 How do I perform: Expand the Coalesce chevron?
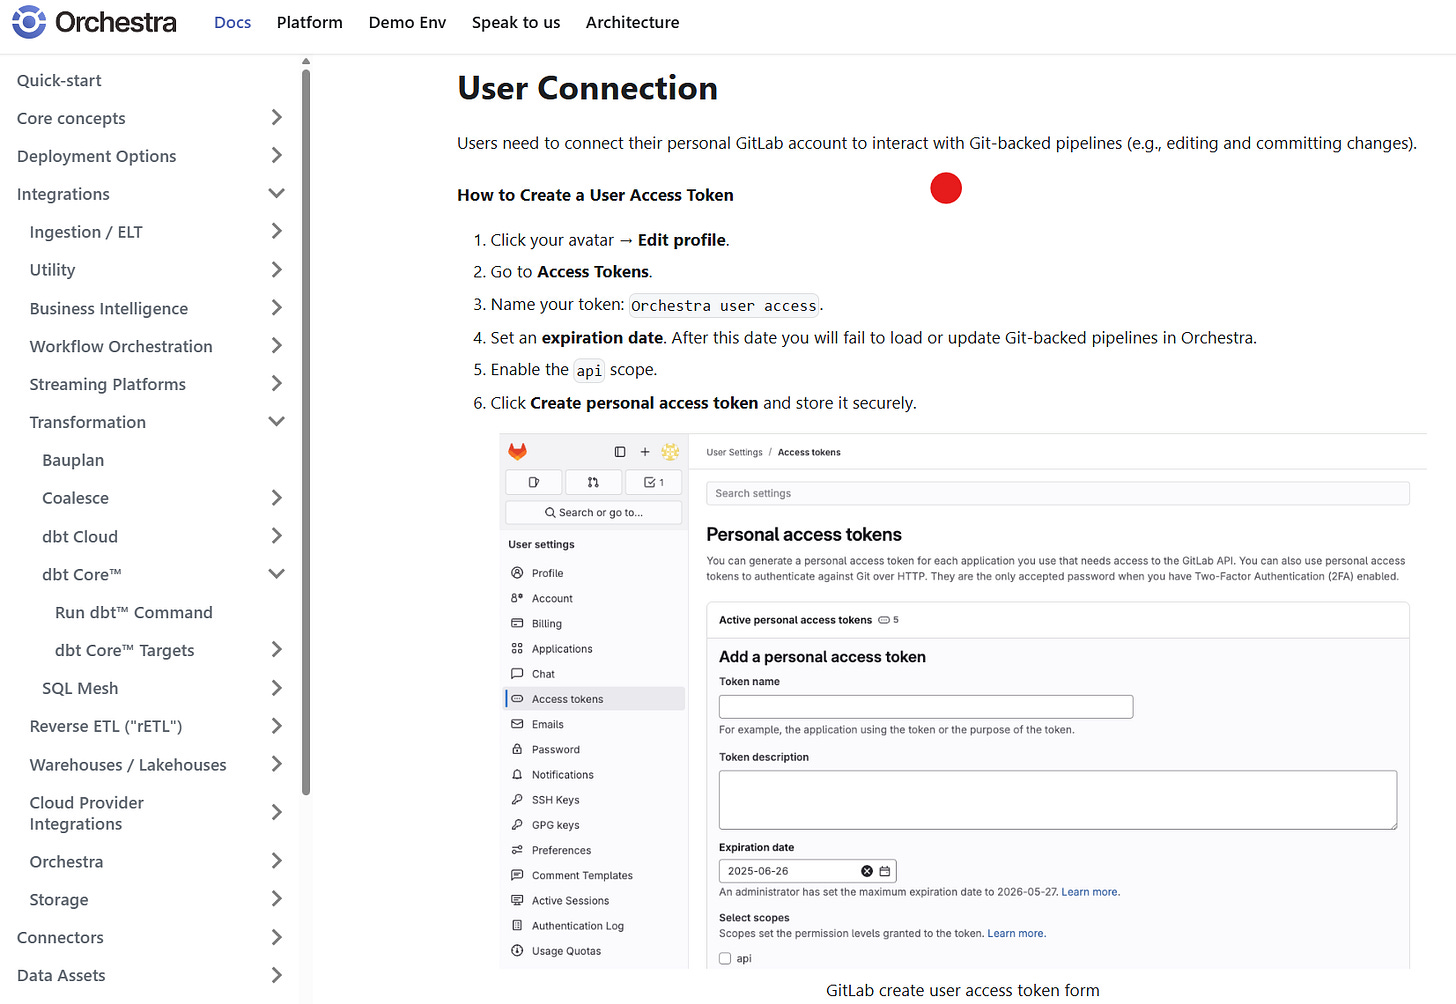277,498
